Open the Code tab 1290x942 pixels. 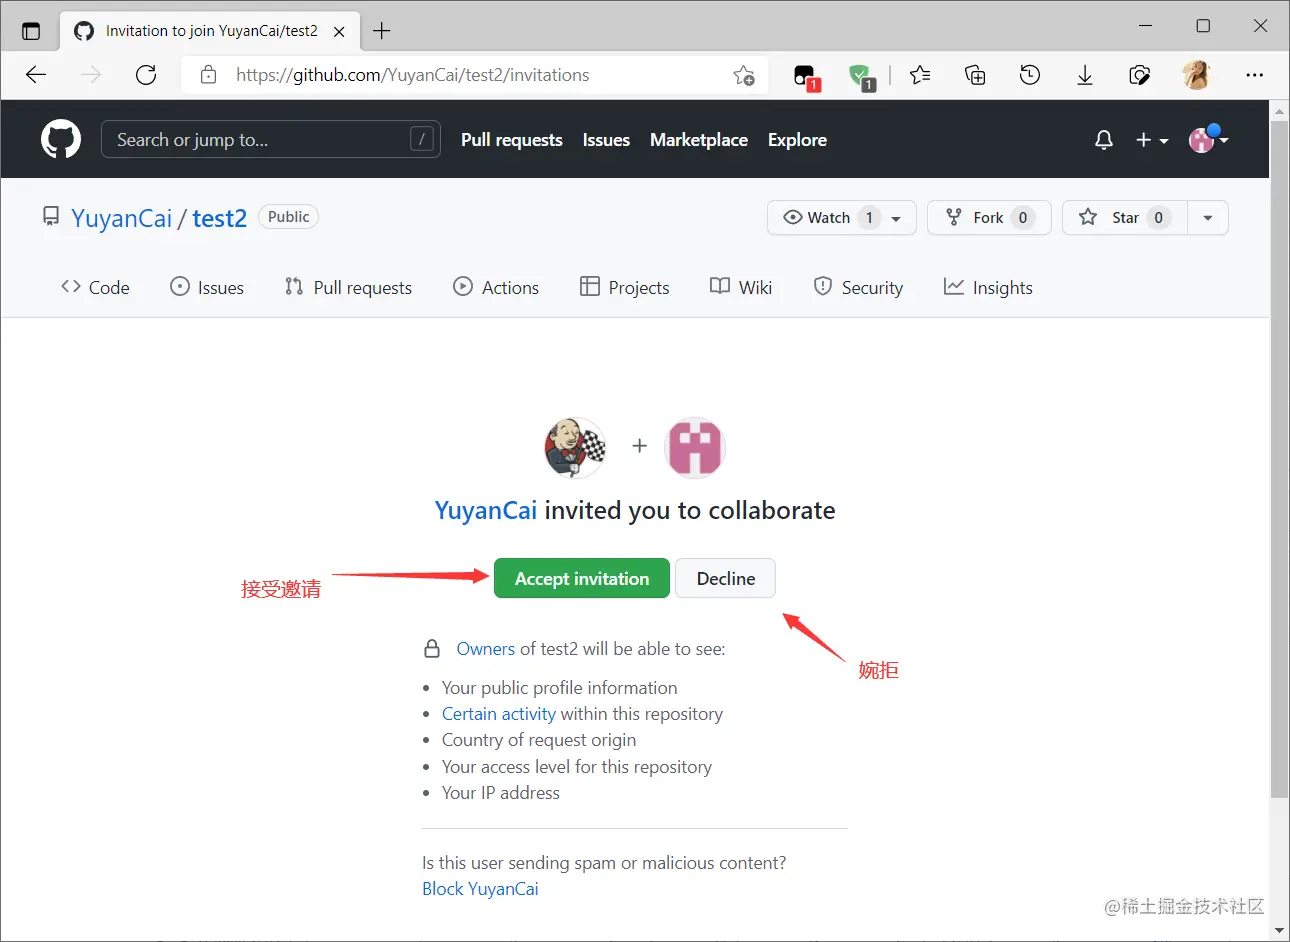click(95, 288)
